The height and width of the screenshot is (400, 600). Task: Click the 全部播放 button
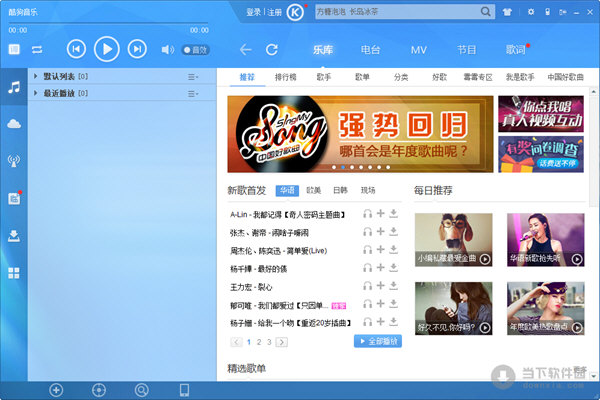(378, 341)
